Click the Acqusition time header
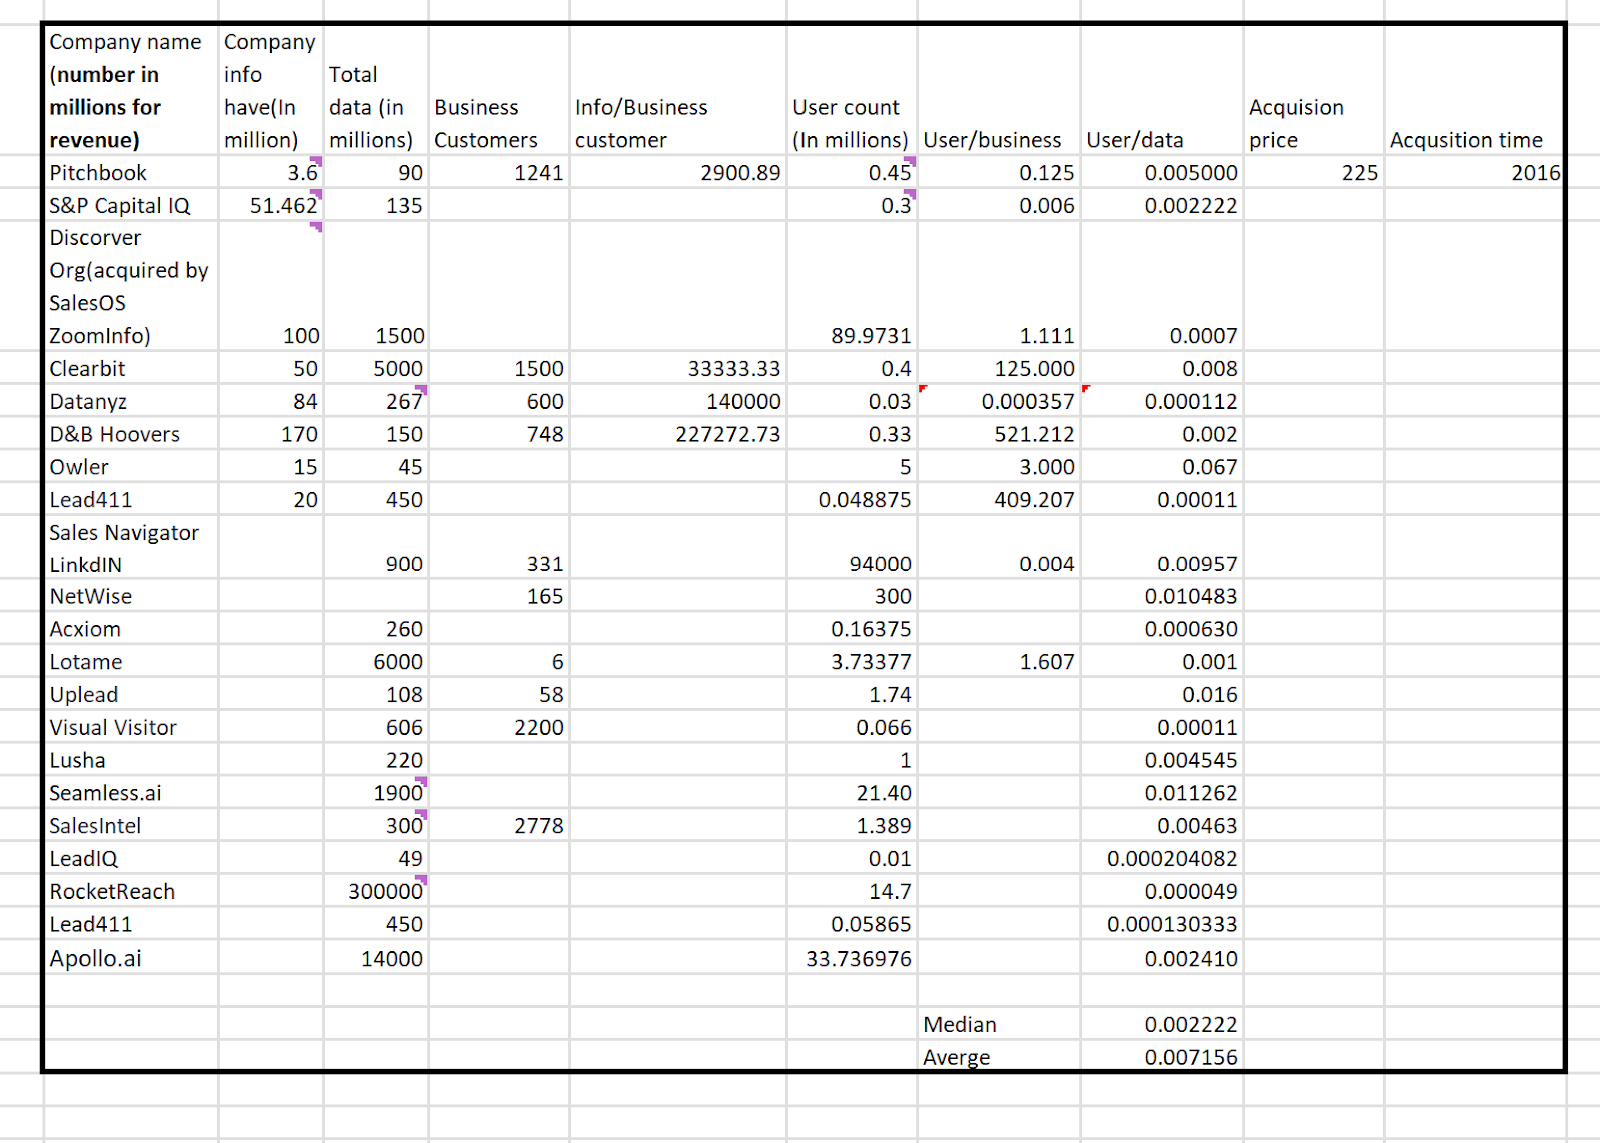 (x=1475, y=90)
